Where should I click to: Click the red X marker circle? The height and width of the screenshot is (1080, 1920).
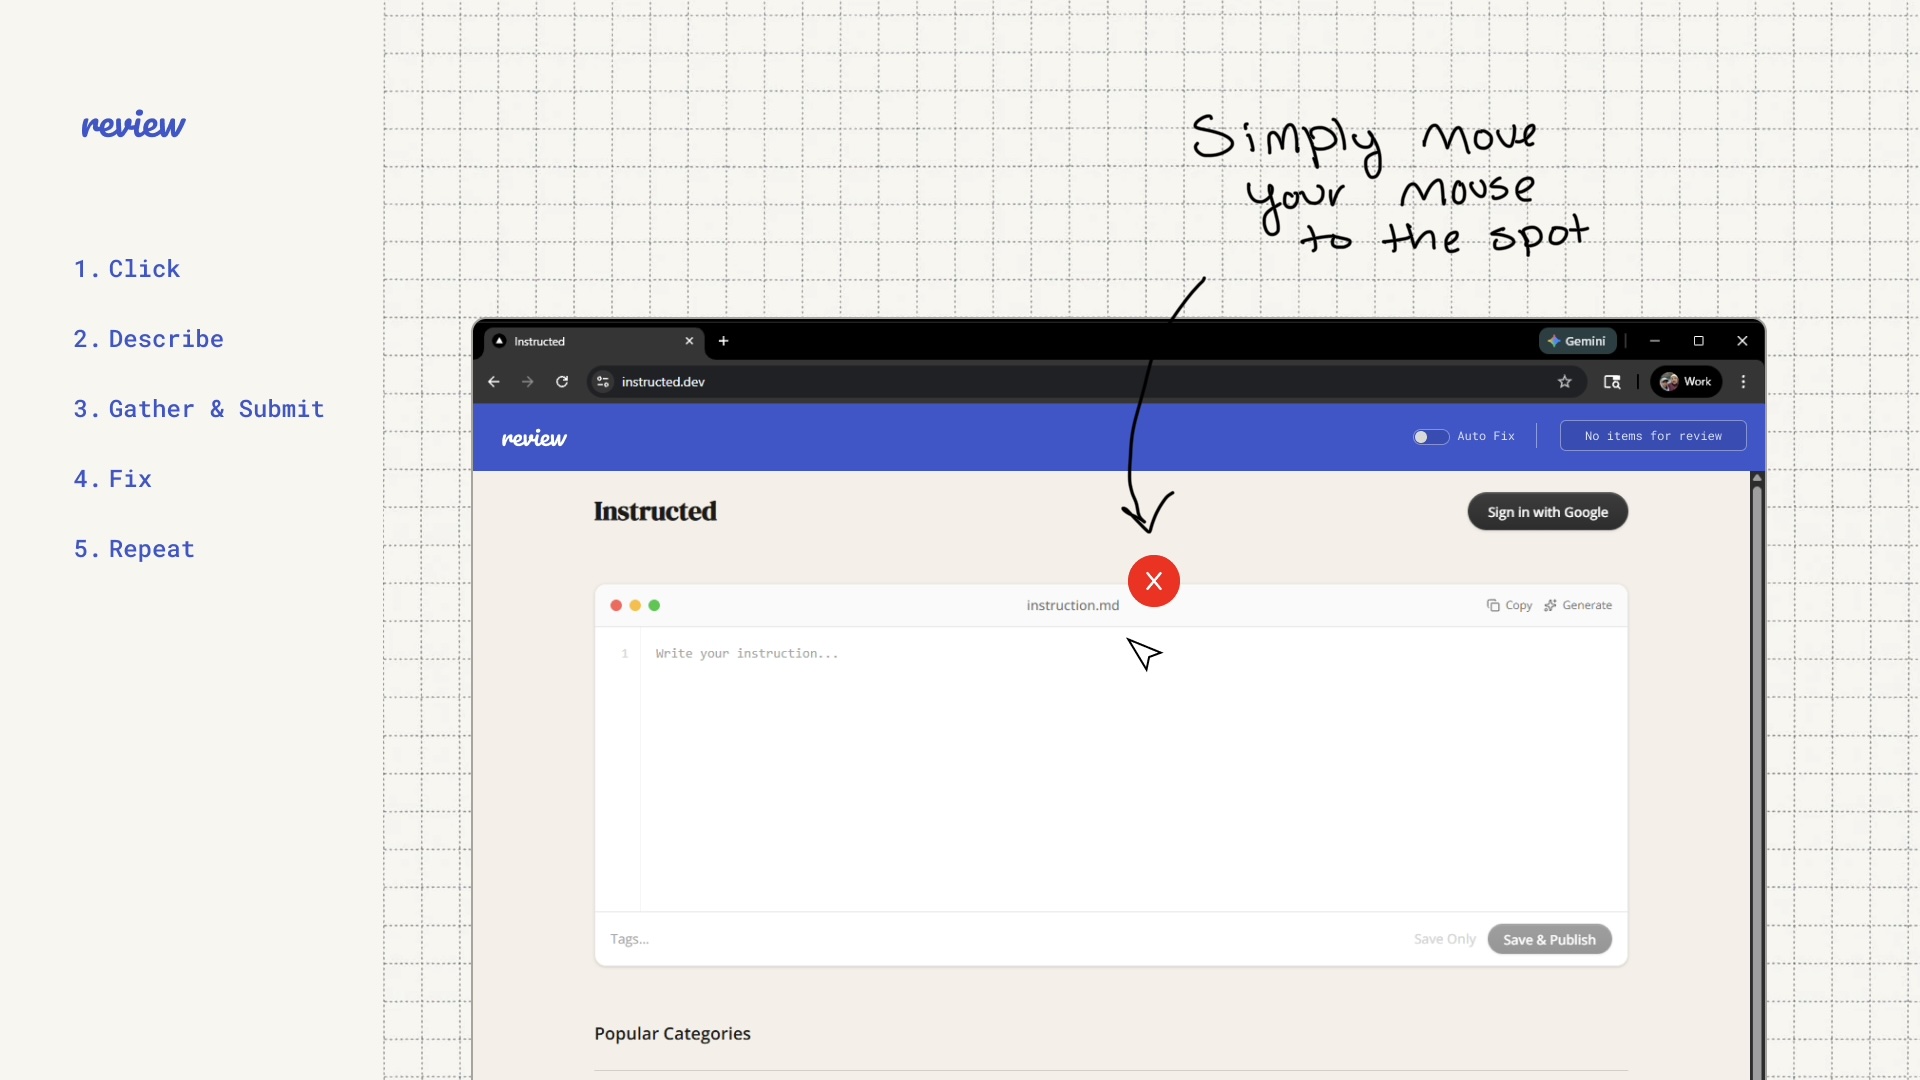(1153, 581)
